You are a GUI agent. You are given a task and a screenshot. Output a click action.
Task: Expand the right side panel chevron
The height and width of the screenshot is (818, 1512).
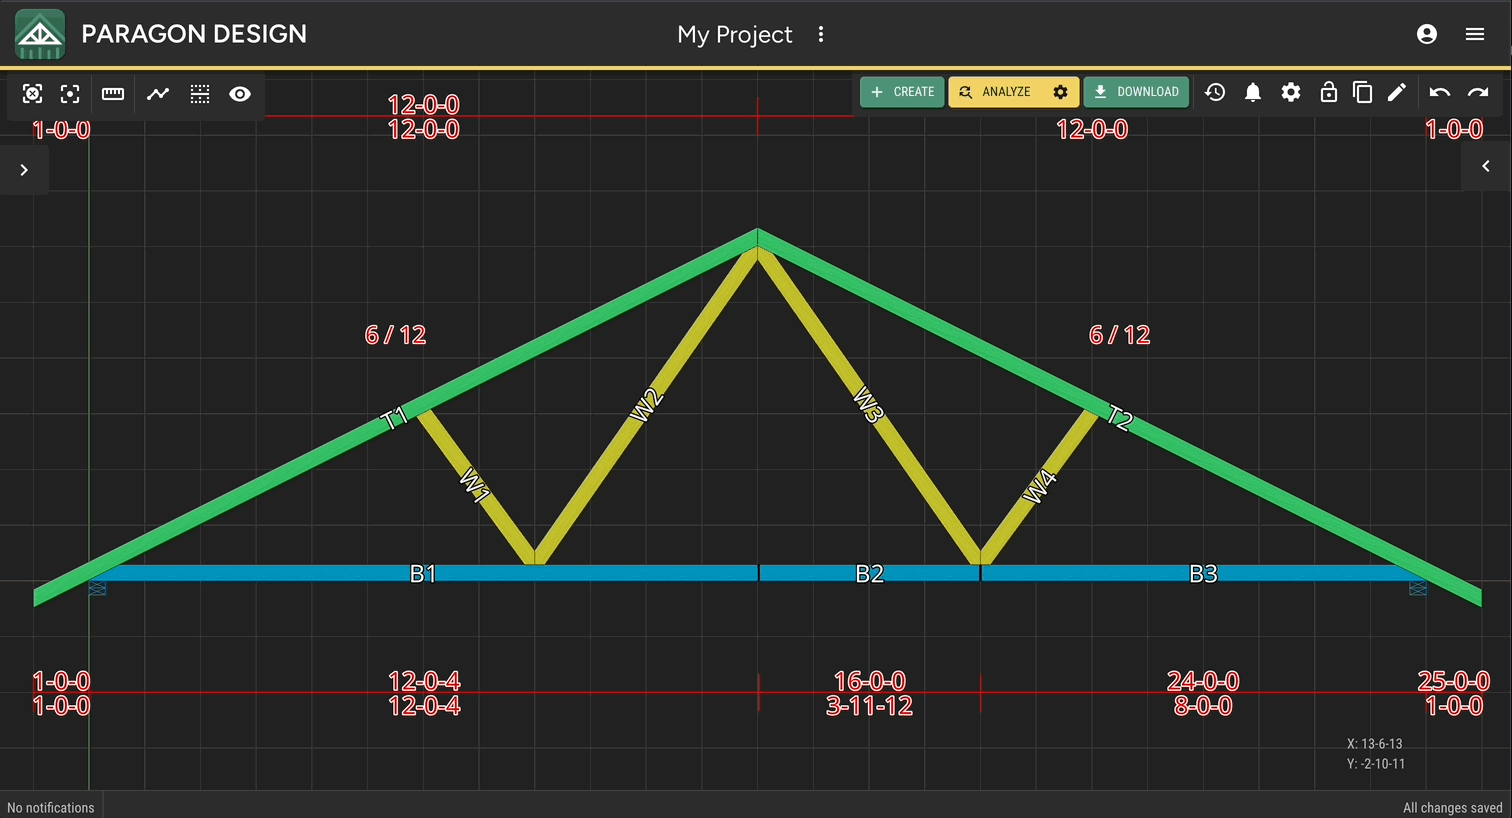(1486, 166)
